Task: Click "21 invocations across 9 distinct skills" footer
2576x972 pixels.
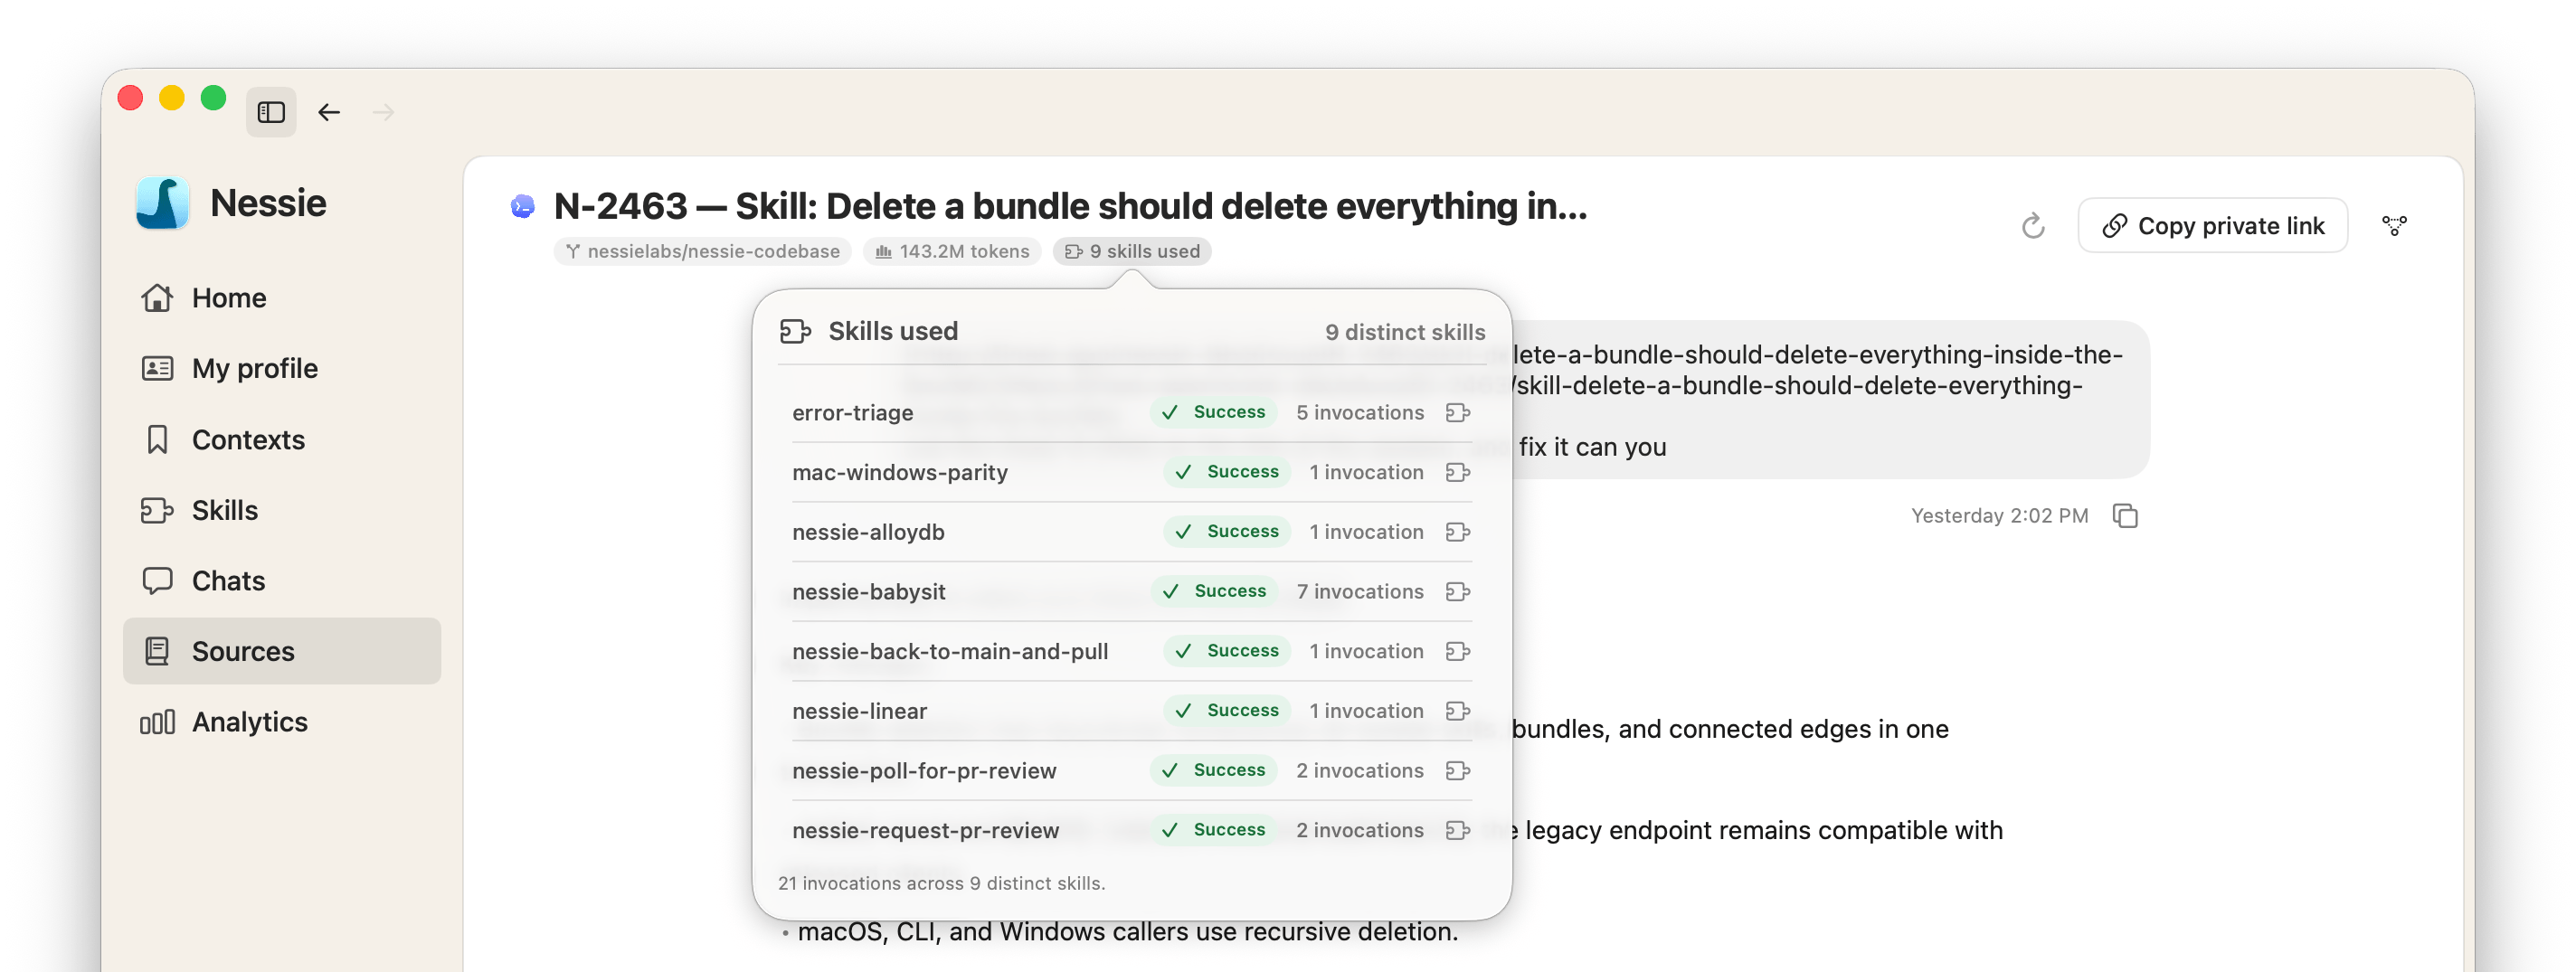Action: [941, 883]
